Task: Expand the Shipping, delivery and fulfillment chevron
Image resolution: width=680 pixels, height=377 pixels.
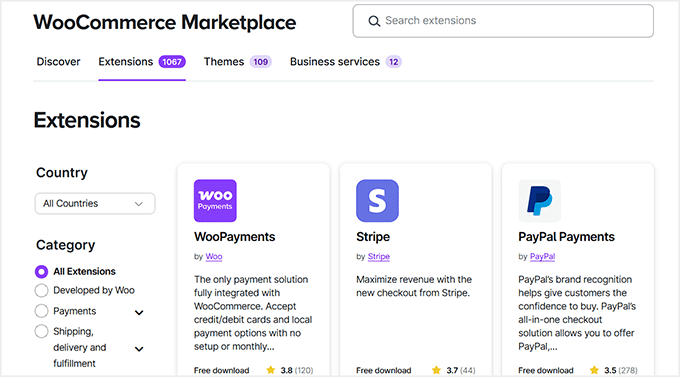Action: 139,349
